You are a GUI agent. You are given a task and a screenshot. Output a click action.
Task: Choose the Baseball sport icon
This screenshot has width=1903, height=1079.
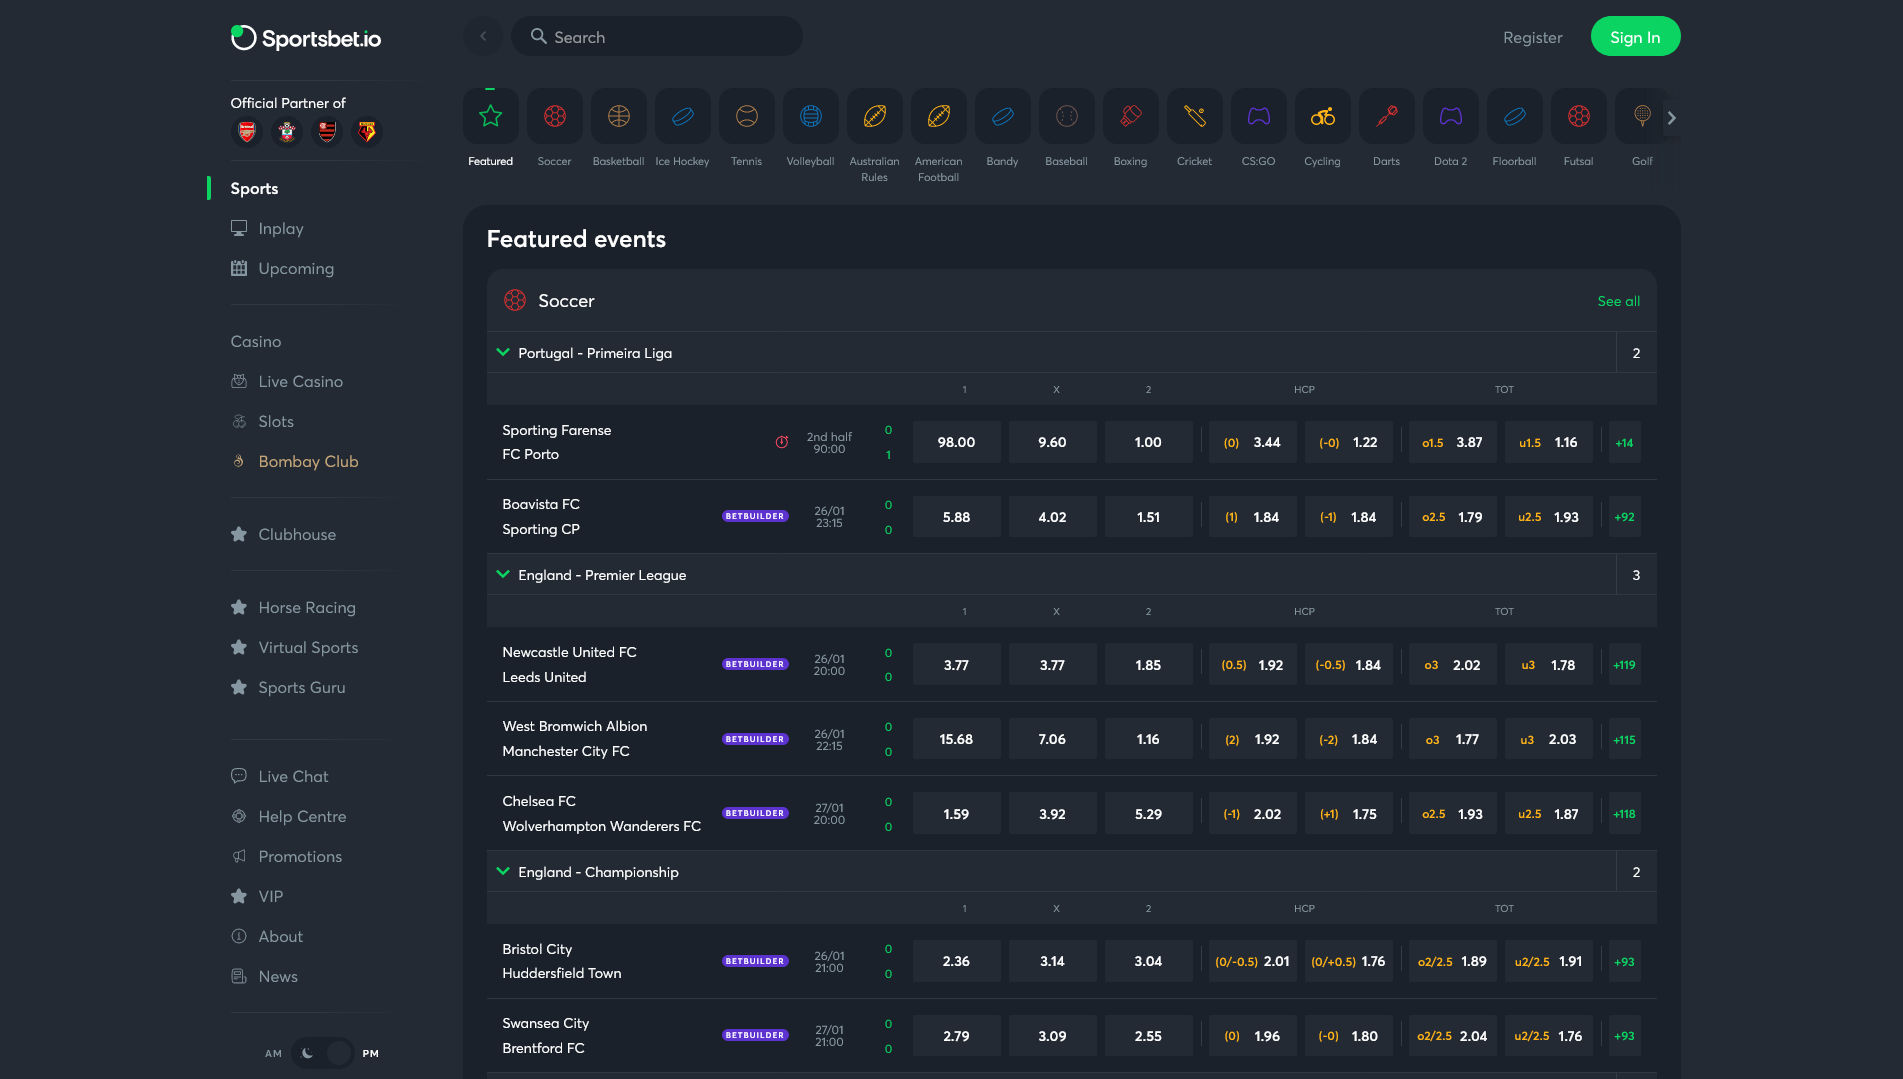pyautogui.click(x=1066, y=117)
